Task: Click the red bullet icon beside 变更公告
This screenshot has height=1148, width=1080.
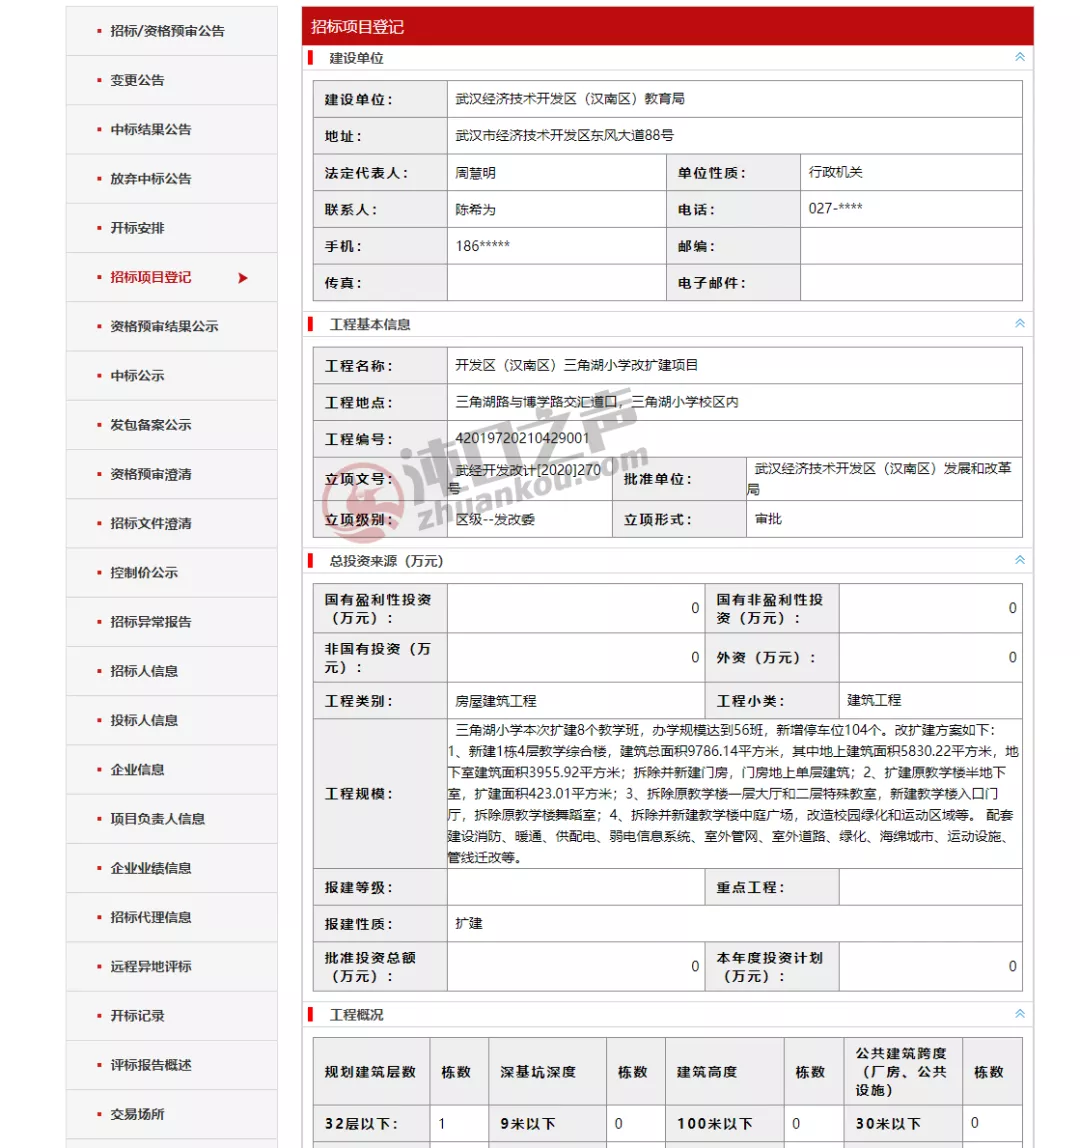Action: pos(97,80)
